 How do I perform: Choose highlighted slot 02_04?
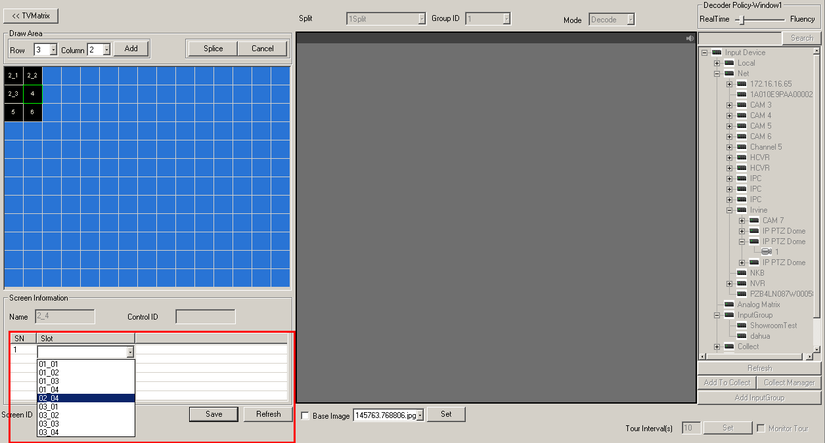86,398
